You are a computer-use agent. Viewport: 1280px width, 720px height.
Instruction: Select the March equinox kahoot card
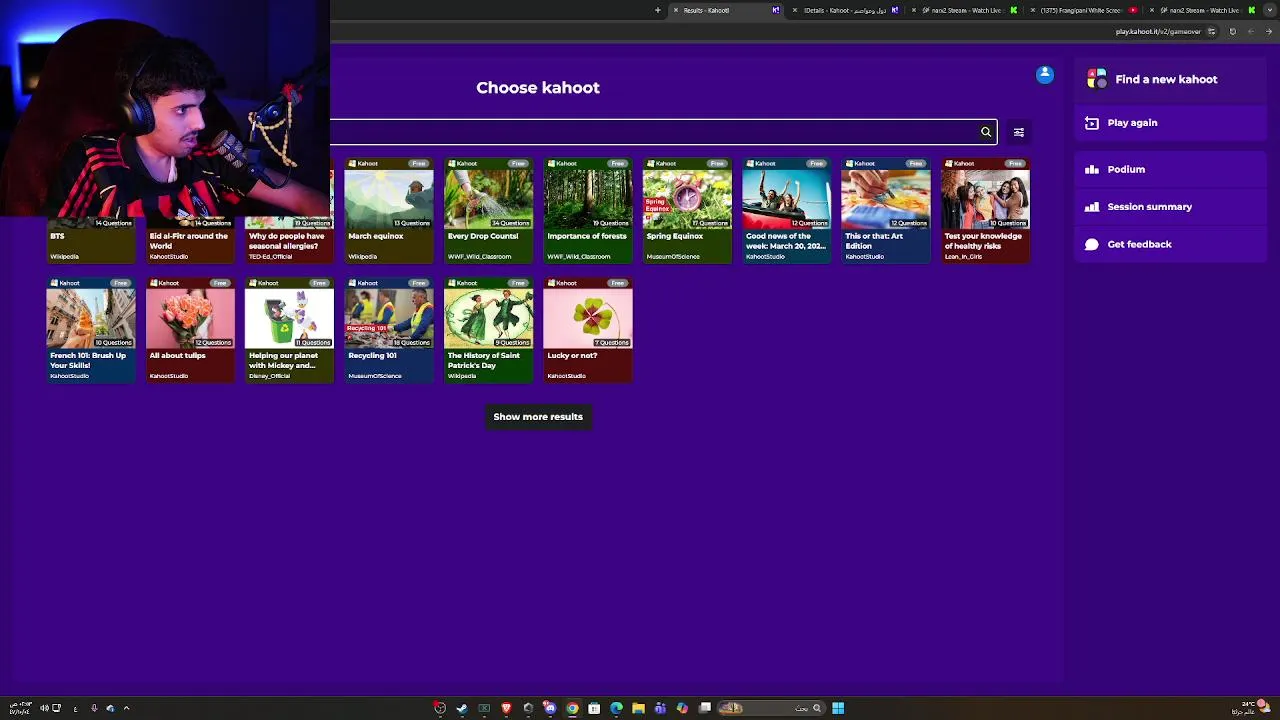(x=389, y=211)
